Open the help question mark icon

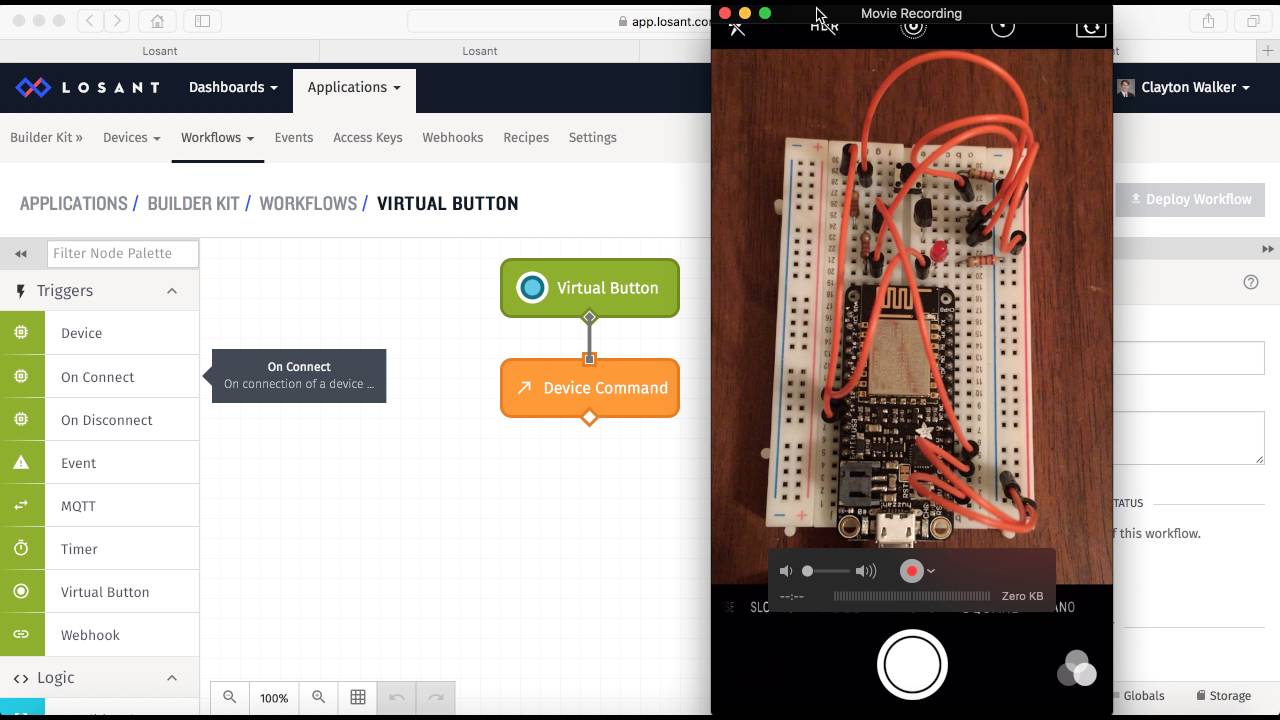coord(1251,282)
